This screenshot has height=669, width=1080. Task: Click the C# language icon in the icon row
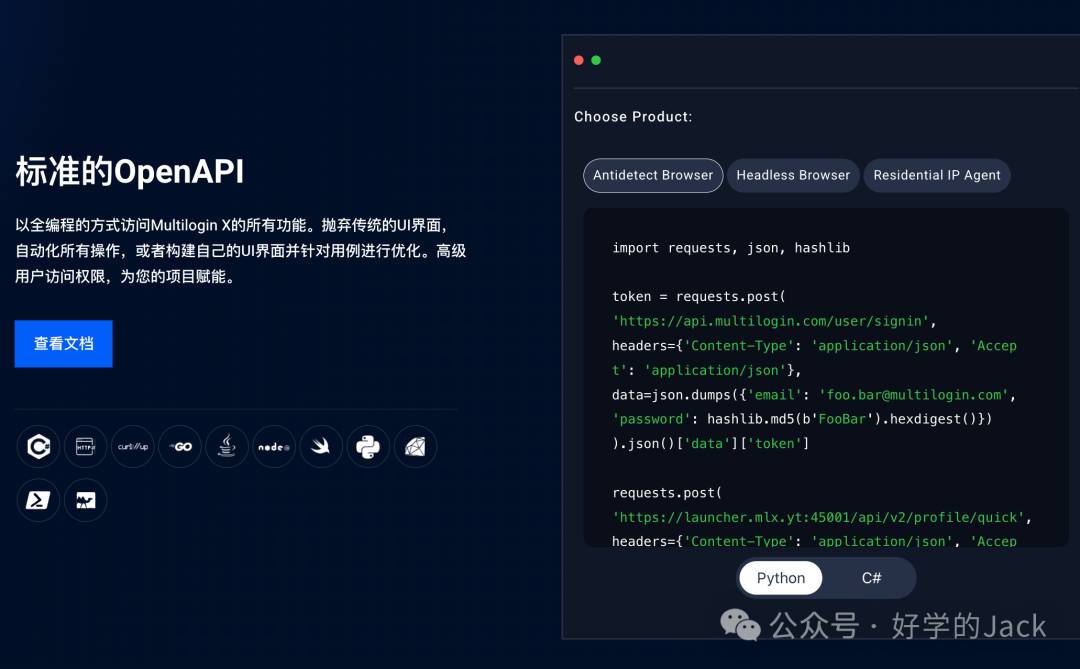click(39, 447)
